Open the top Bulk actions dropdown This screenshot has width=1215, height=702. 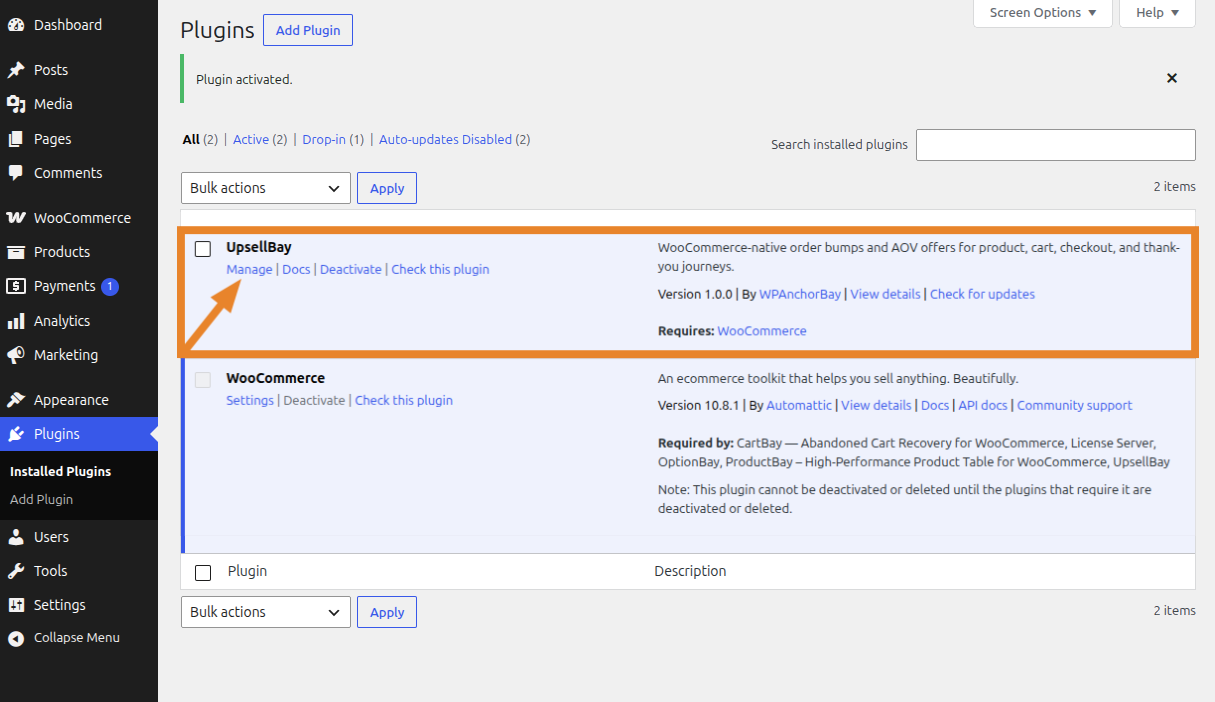click(x=266, y=188)
